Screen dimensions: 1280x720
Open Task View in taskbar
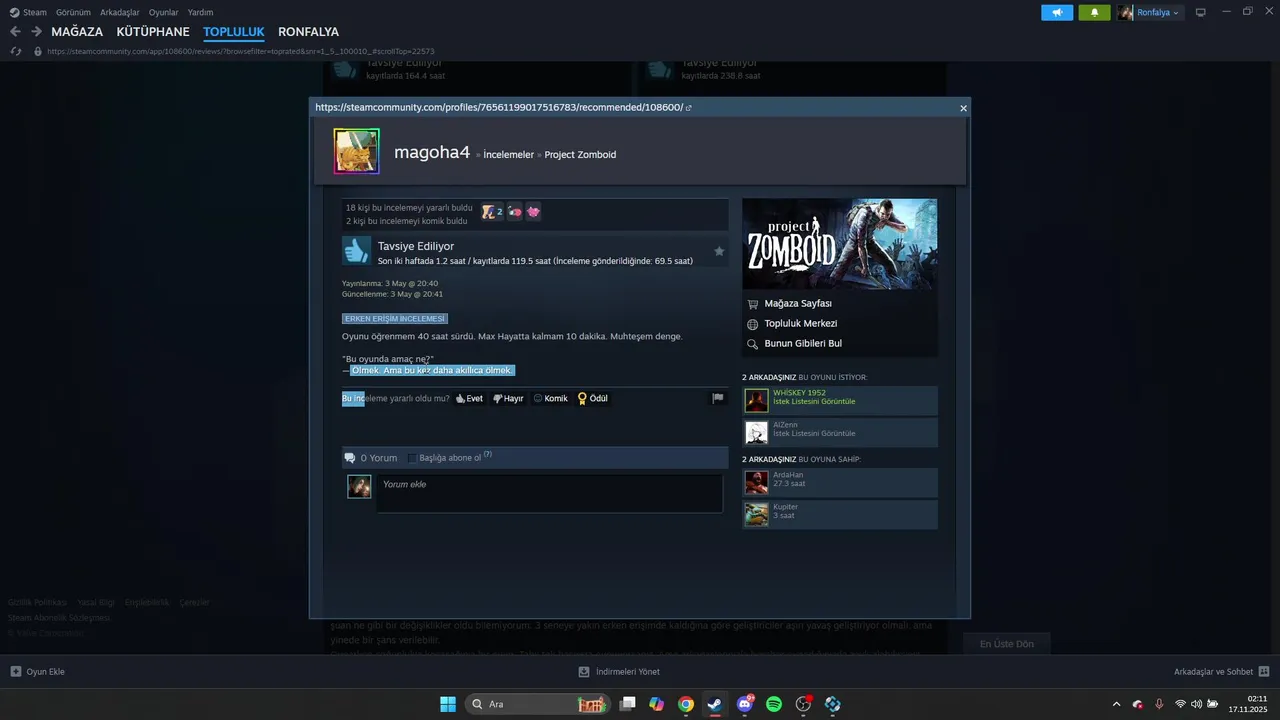pos(627,704)
